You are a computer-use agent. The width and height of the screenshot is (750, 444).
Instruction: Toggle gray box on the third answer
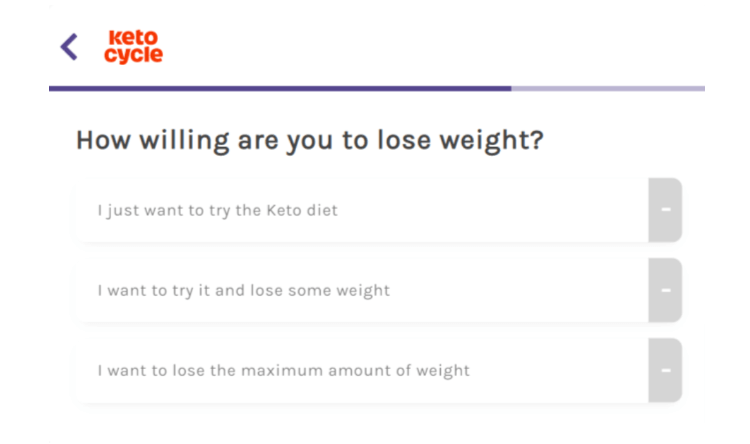pyautogui.click(x=665, y=370)
